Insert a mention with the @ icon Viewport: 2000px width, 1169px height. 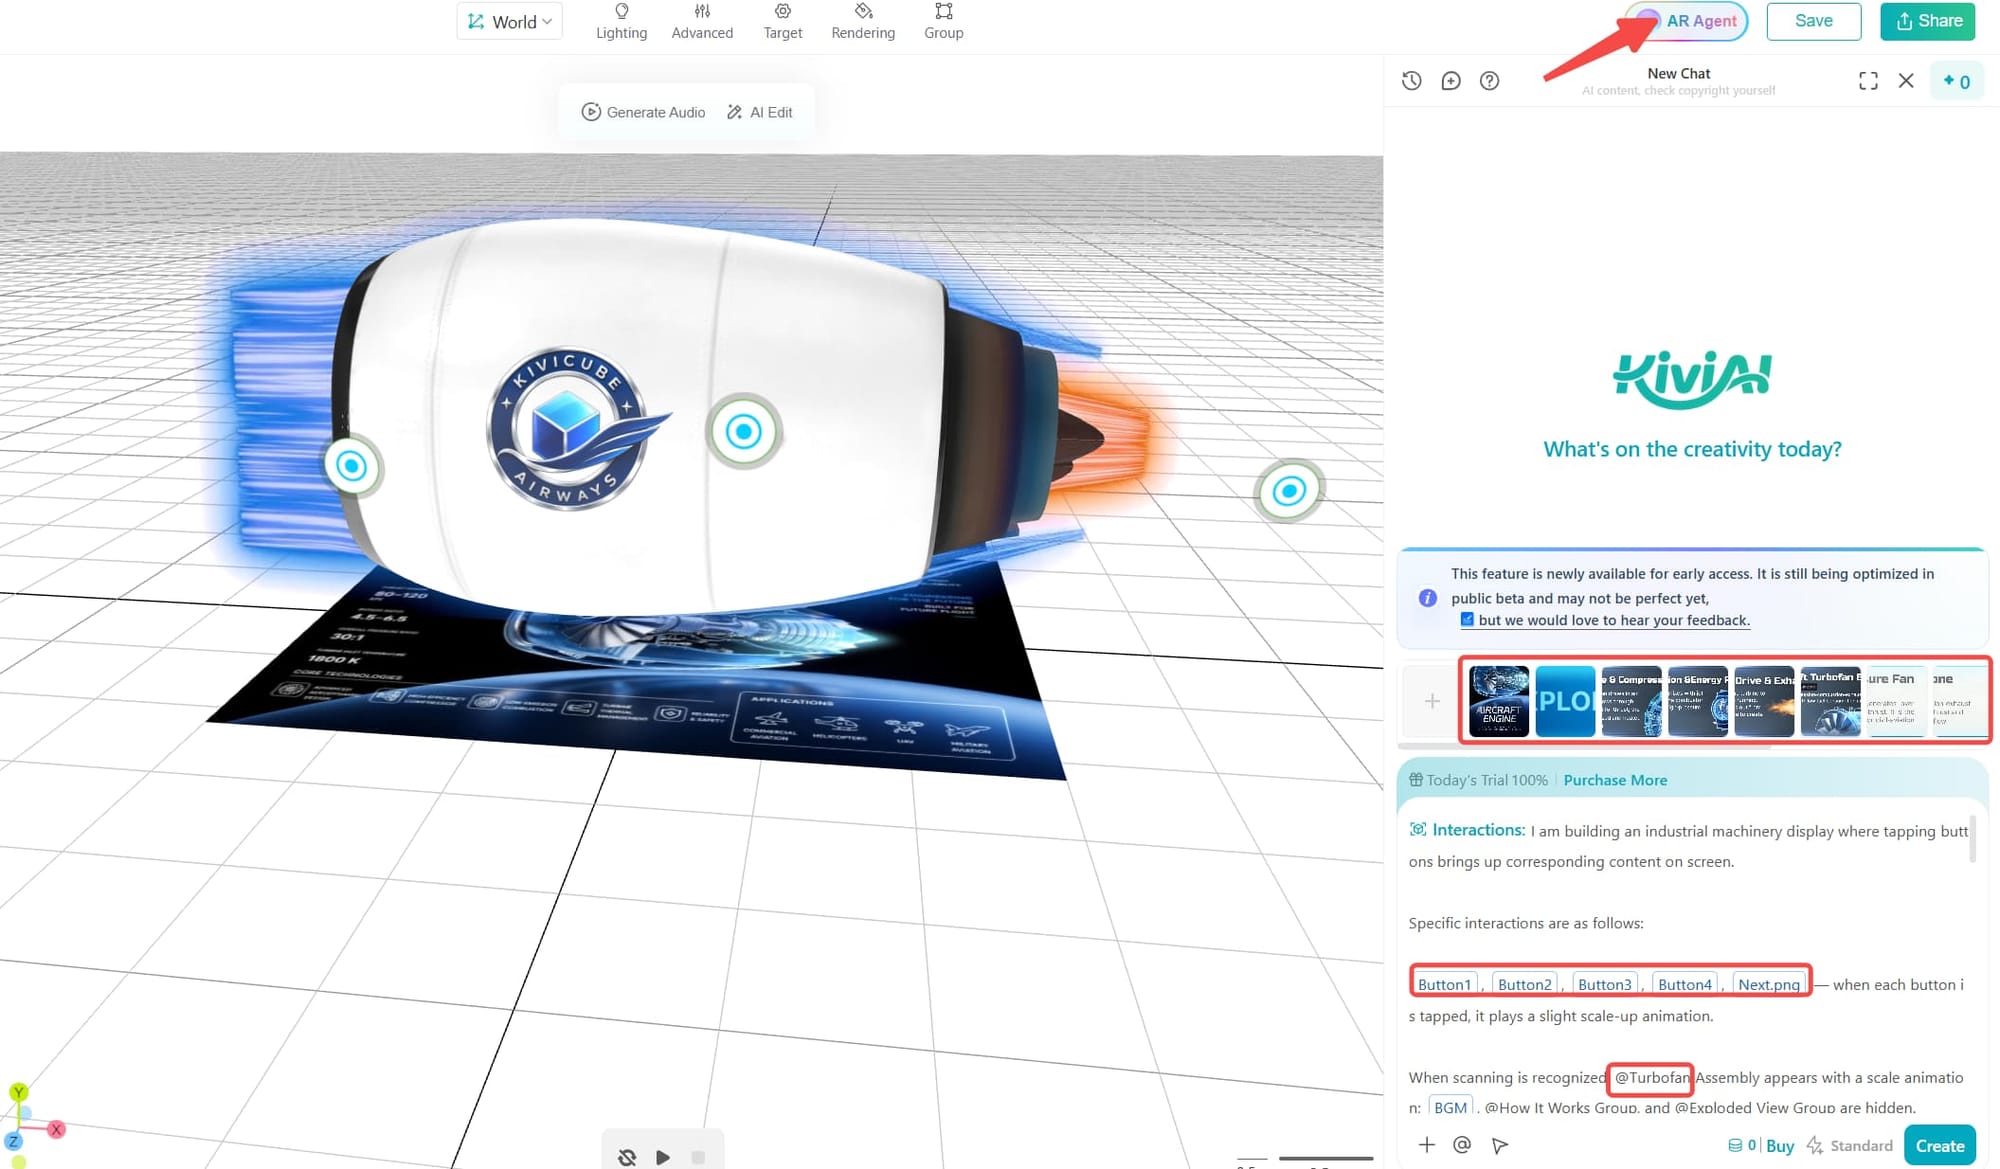point(1461,1145)
